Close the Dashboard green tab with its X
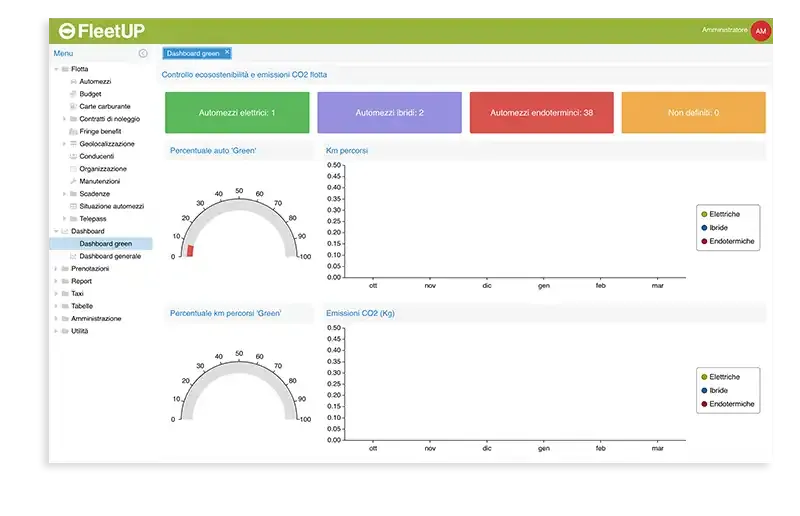Viewport: 800px width, 516px height. [x=227, y=52]
